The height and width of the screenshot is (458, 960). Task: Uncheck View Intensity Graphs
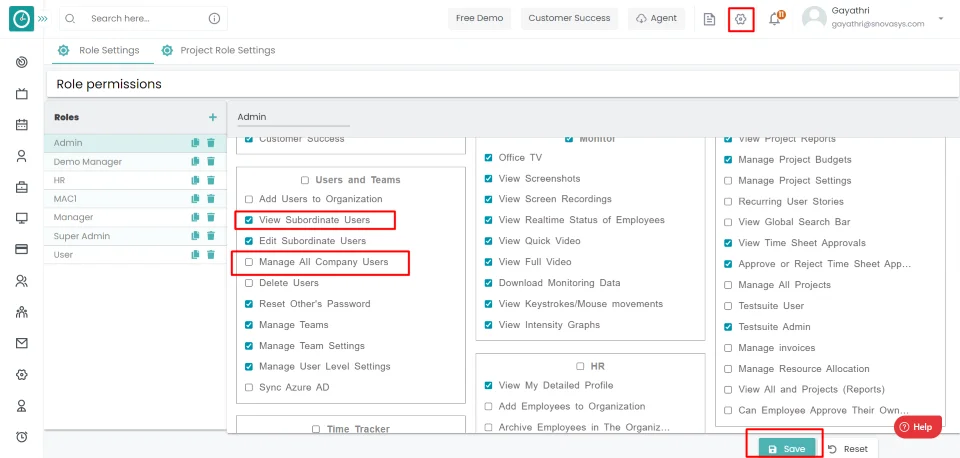click(x=488, y=325)
